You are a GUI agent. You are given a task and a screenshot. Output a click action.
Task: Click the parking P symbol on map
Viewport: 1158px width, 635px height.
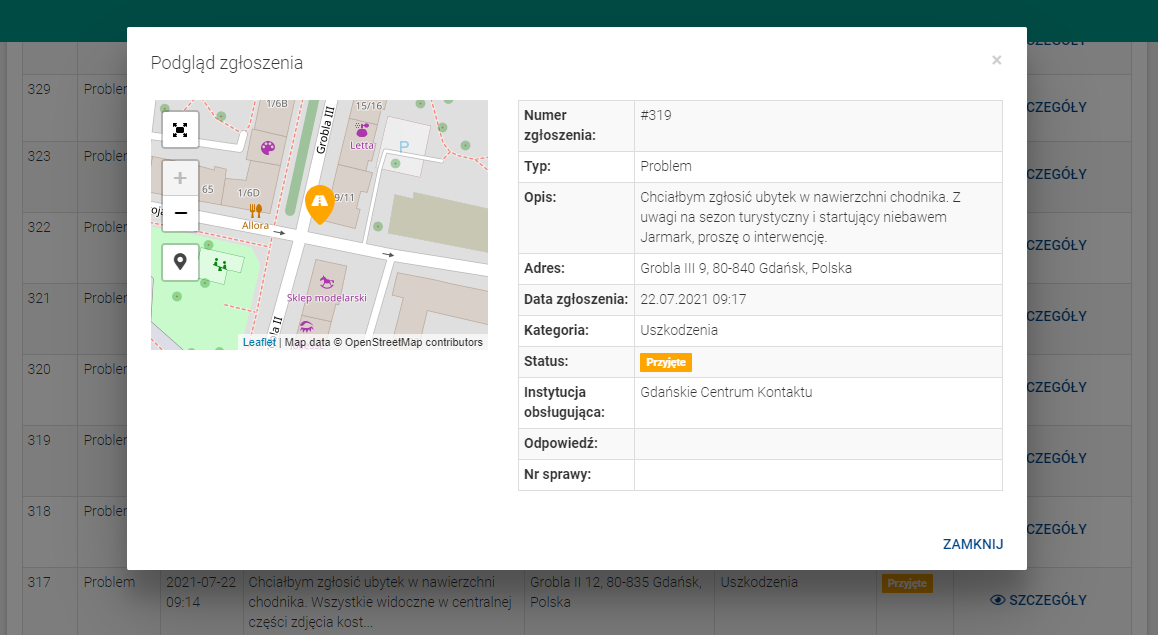tap(404, 146)
